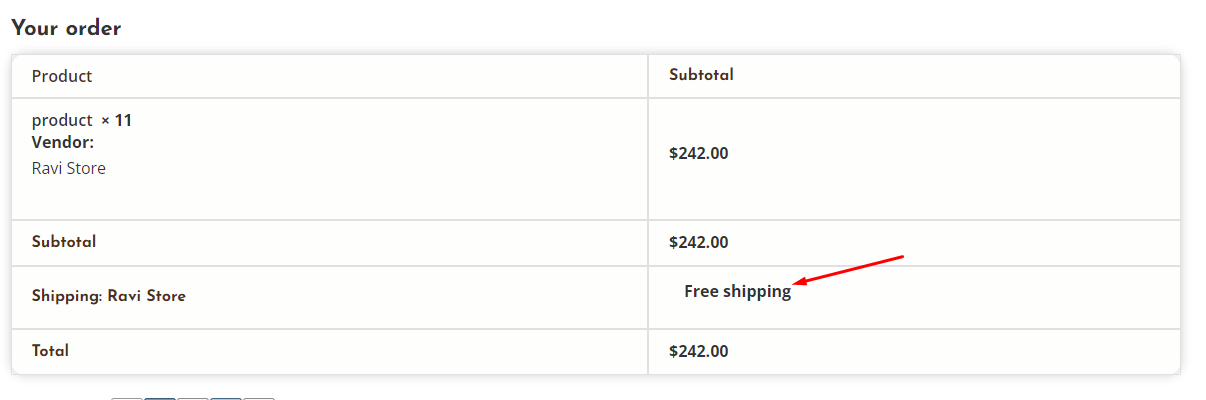Click the first white payment card icon
The image size is (1206, 400).
(x=127, y=398)
